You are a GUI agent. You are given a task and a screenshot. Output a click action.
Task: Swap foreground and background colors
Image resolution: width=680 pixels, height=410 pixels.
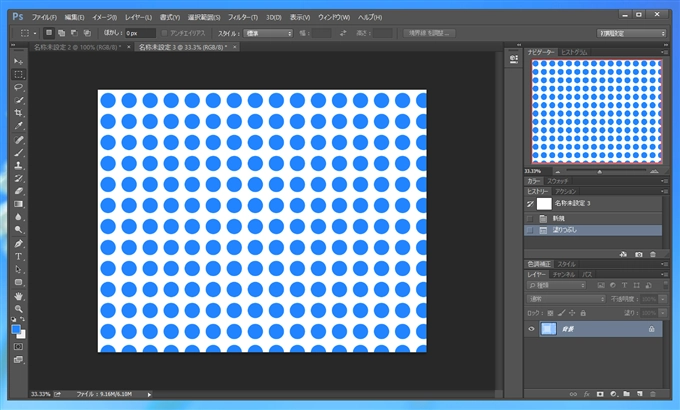pos(23,319)
